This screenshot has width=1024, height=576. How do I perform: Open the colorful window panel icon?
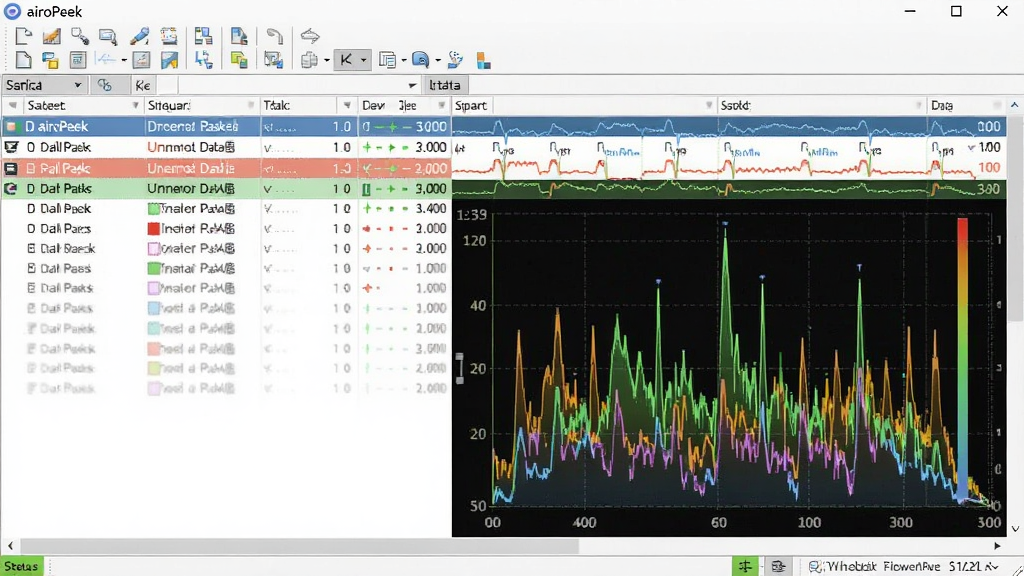click(168, 36)
